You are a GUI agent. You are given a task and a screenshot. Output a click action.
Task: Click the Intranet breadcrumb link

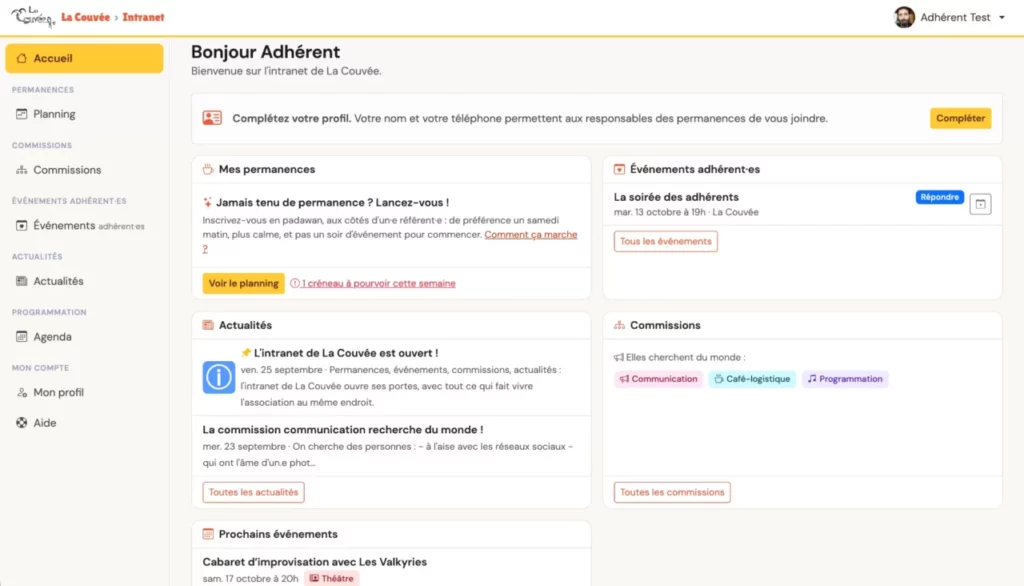(x=143, y=18)
